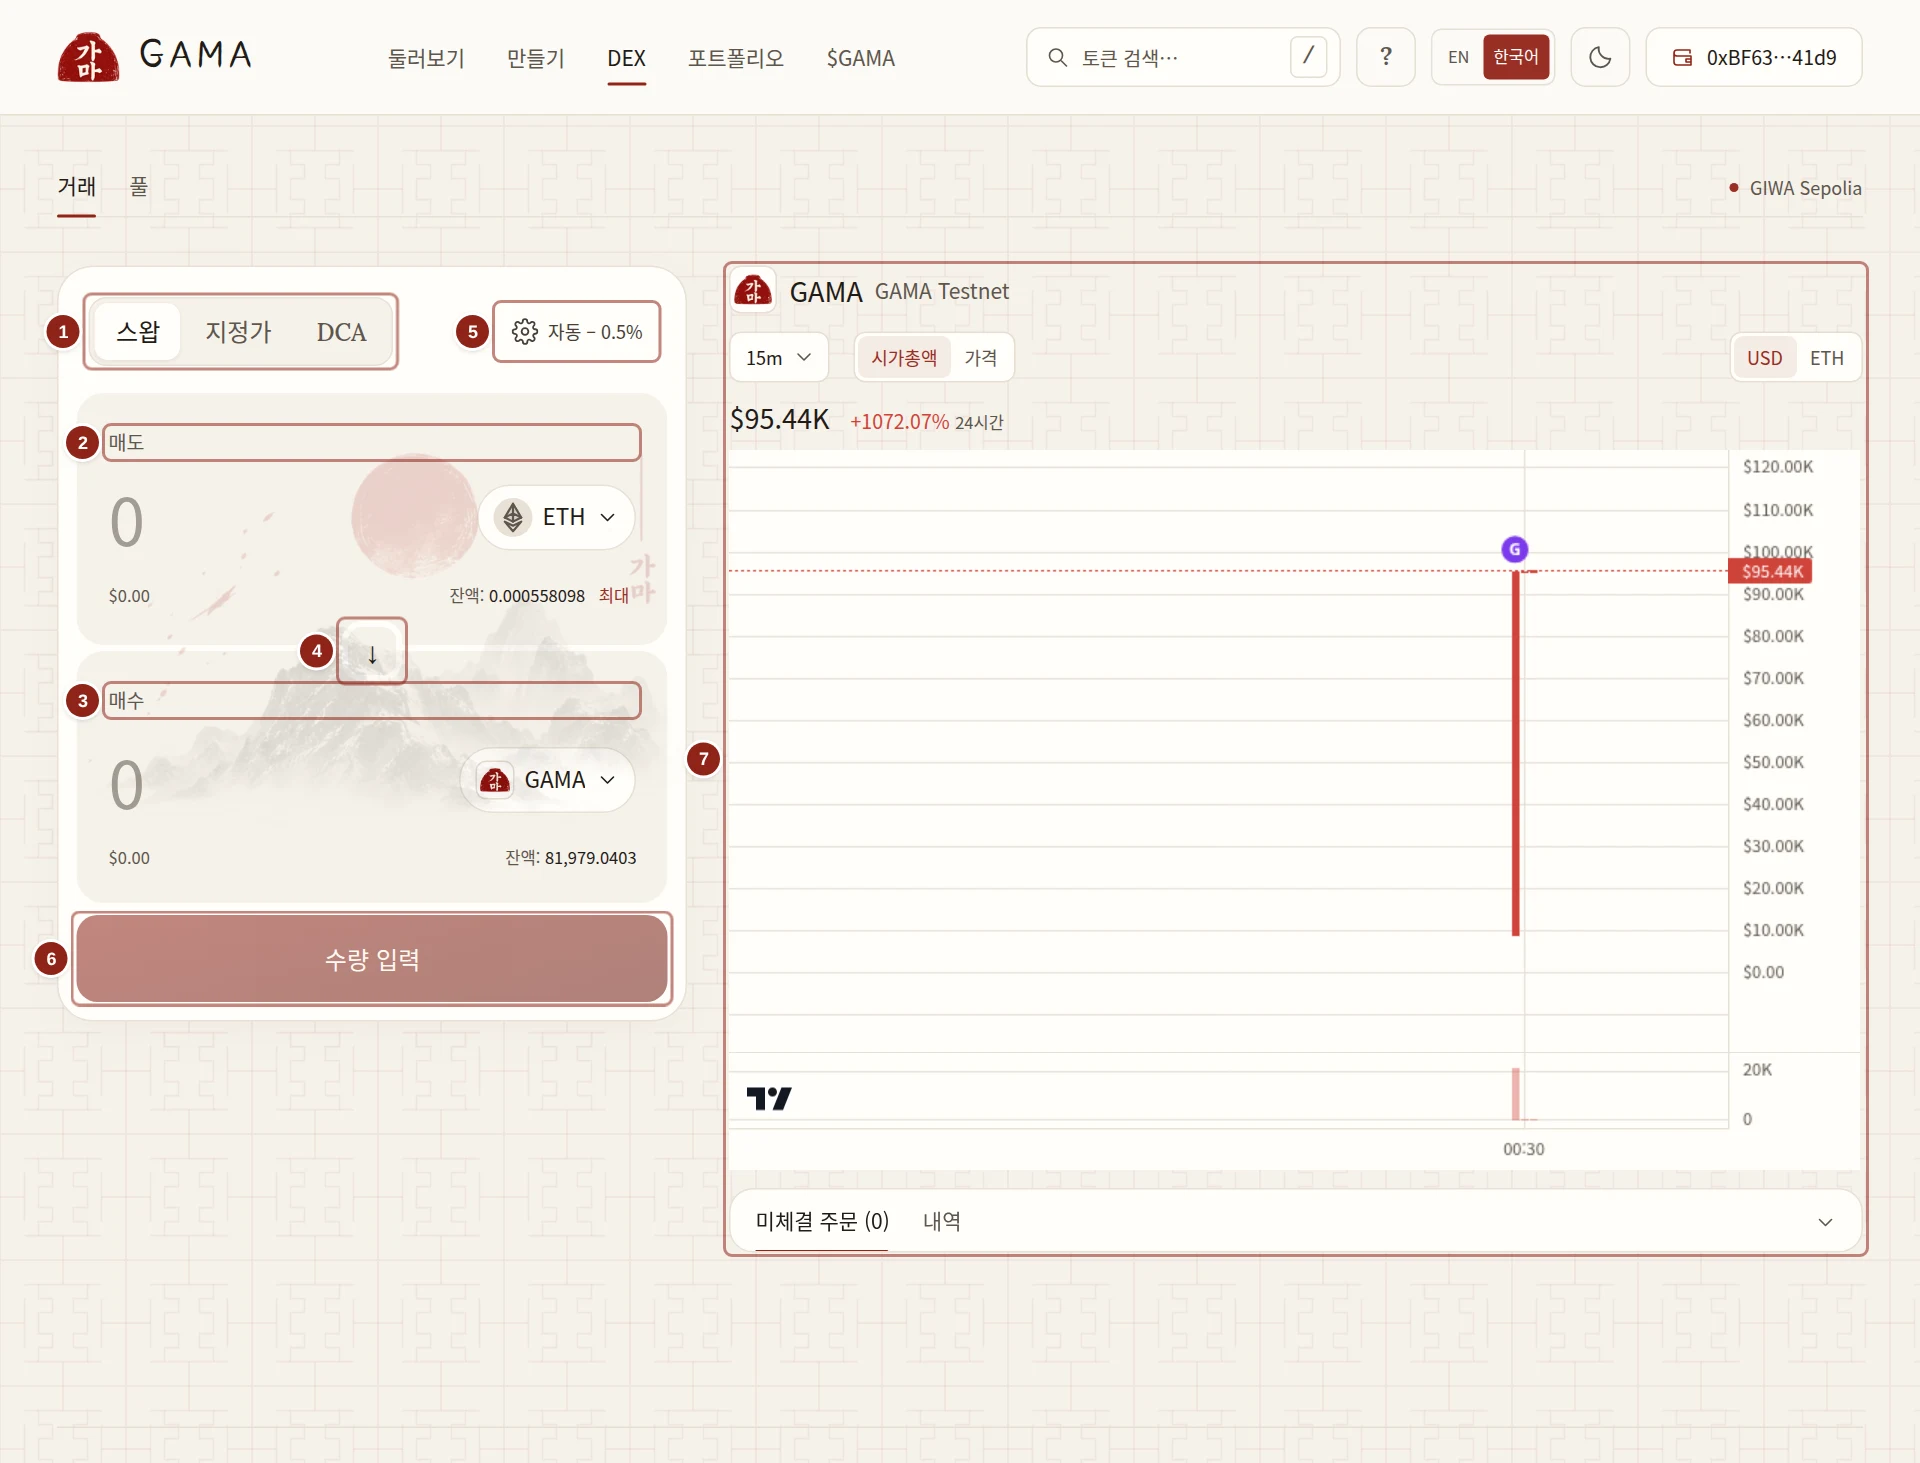Open 미체결 주문 (0) tab
This screenshot has width=1920, height=1463.
pyautogui.click(x=822, y=1221)
